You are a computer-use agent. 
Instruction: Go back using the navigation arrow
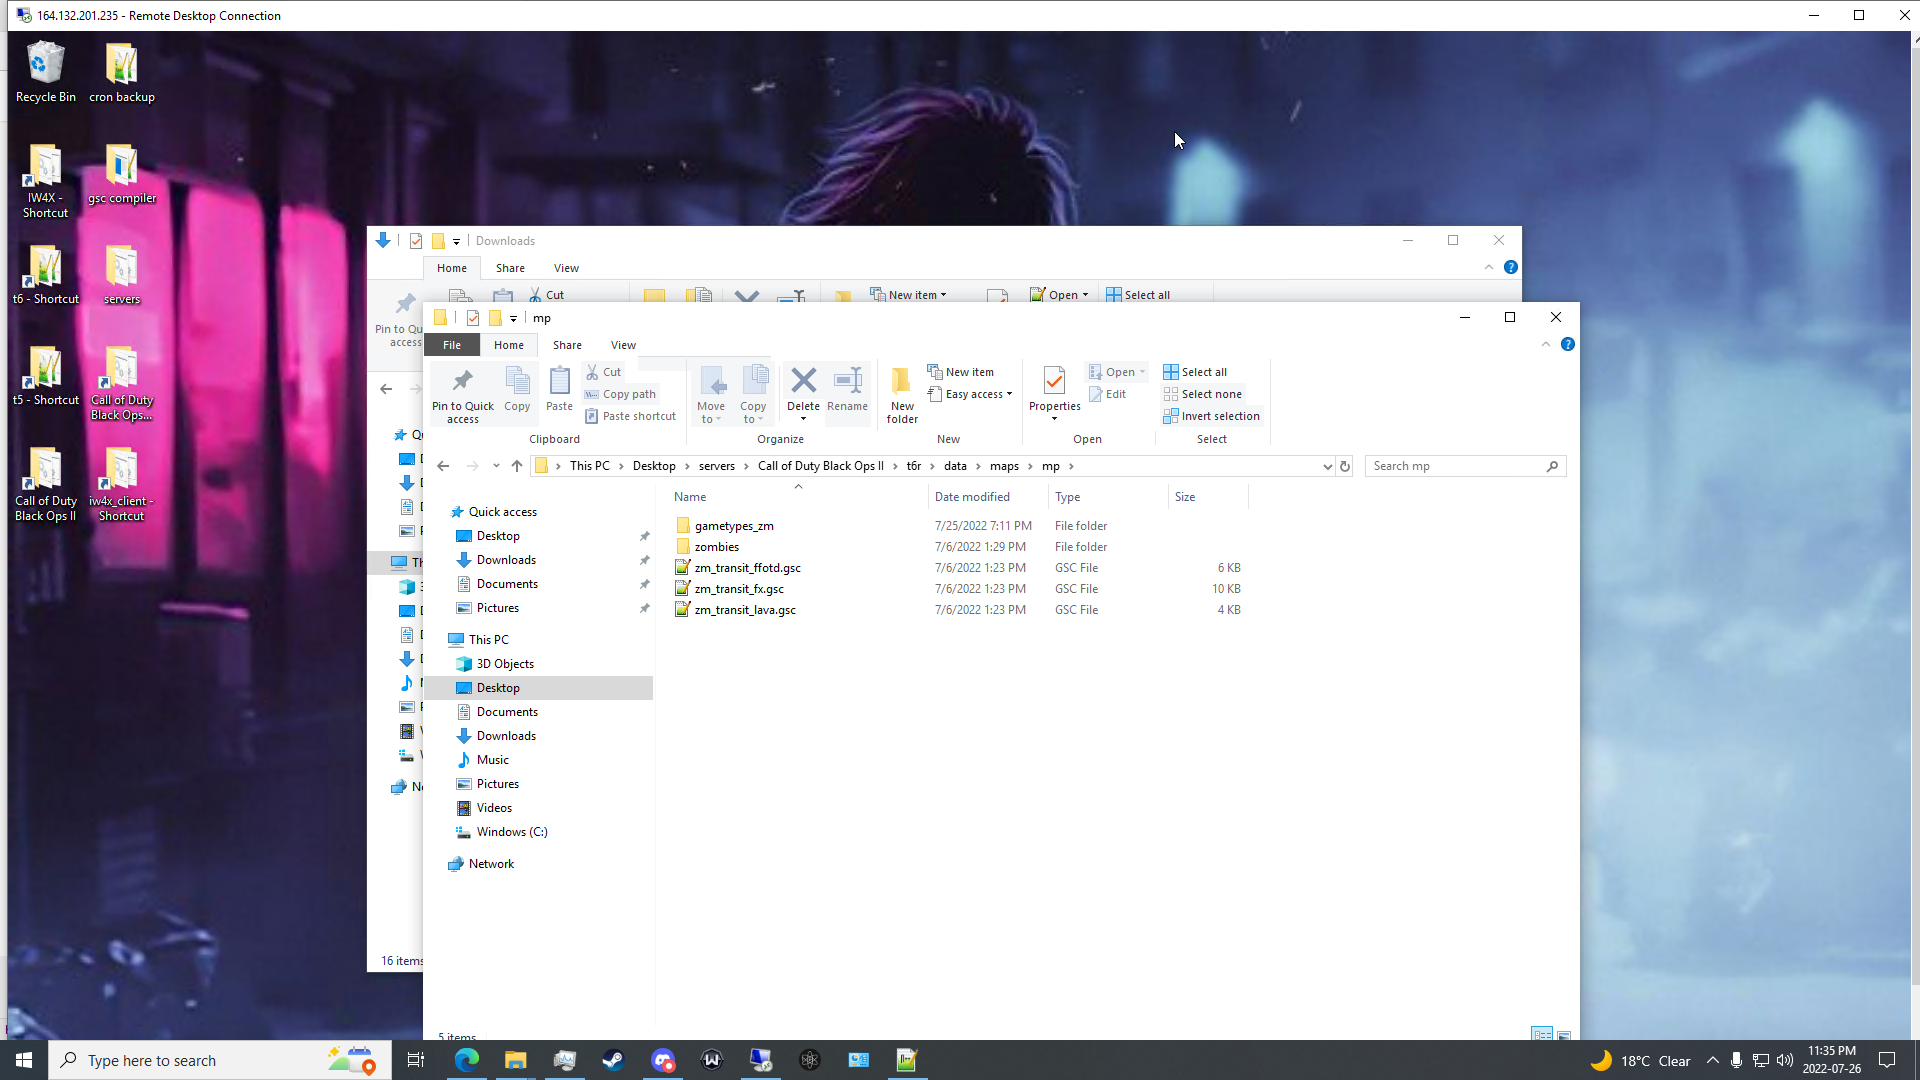coord(443,466)
